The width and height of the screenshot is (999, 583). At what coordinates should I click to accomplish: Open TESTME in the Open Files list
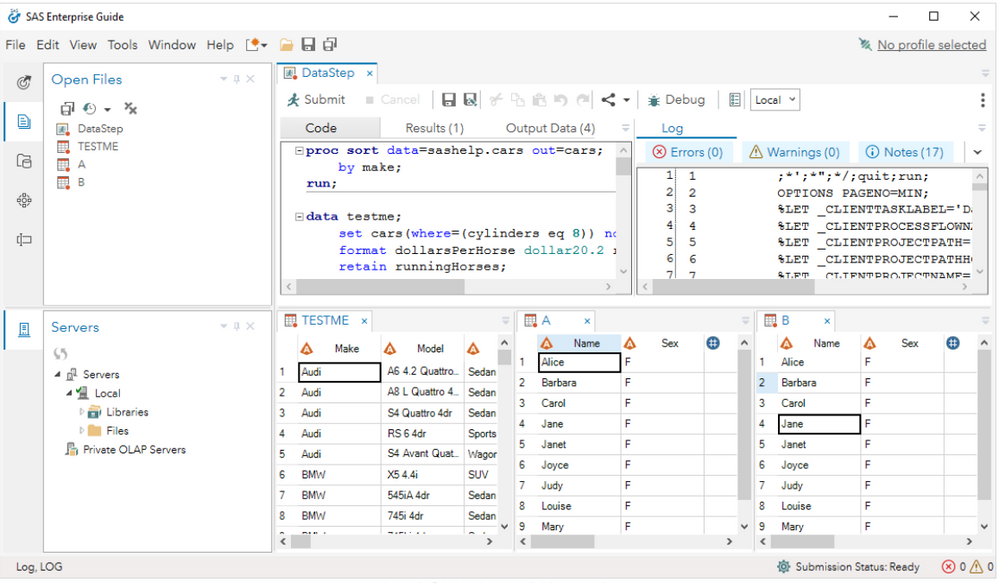pyautogui.click(x=98, y=146)
